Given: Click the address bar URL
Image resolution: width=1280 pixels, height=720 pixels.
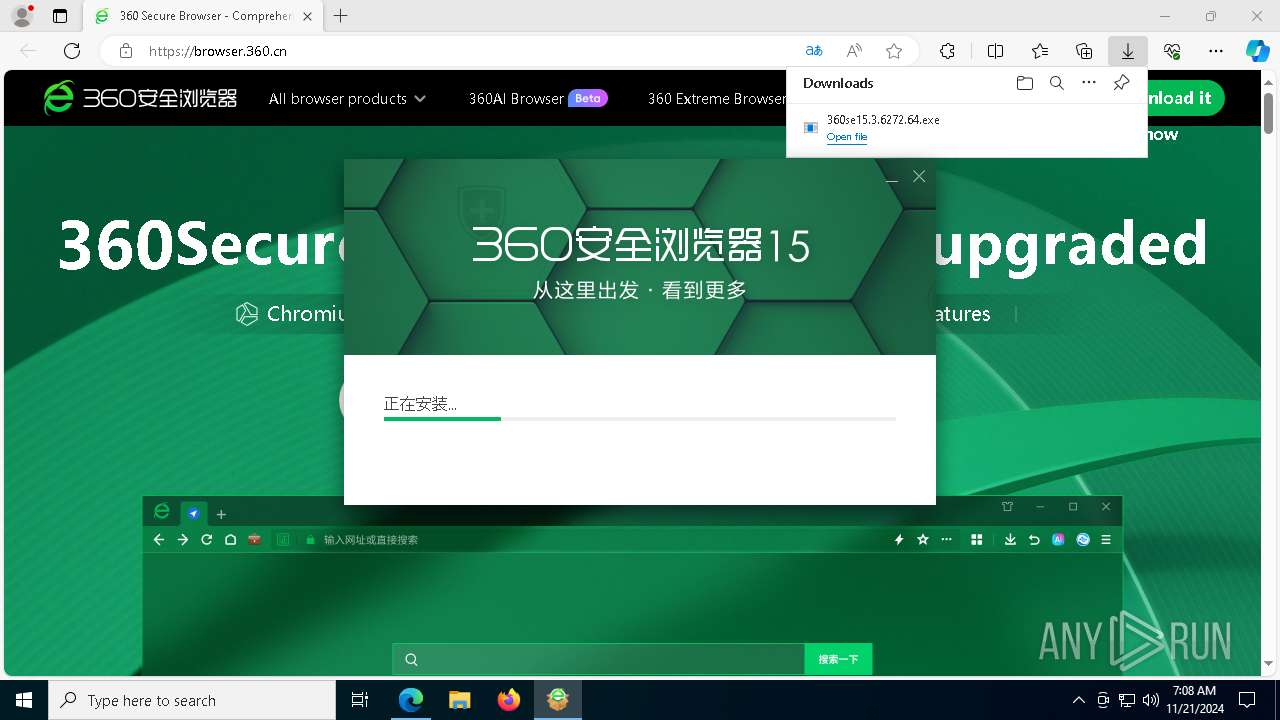Looking at the screenshot, I should 218,51.
